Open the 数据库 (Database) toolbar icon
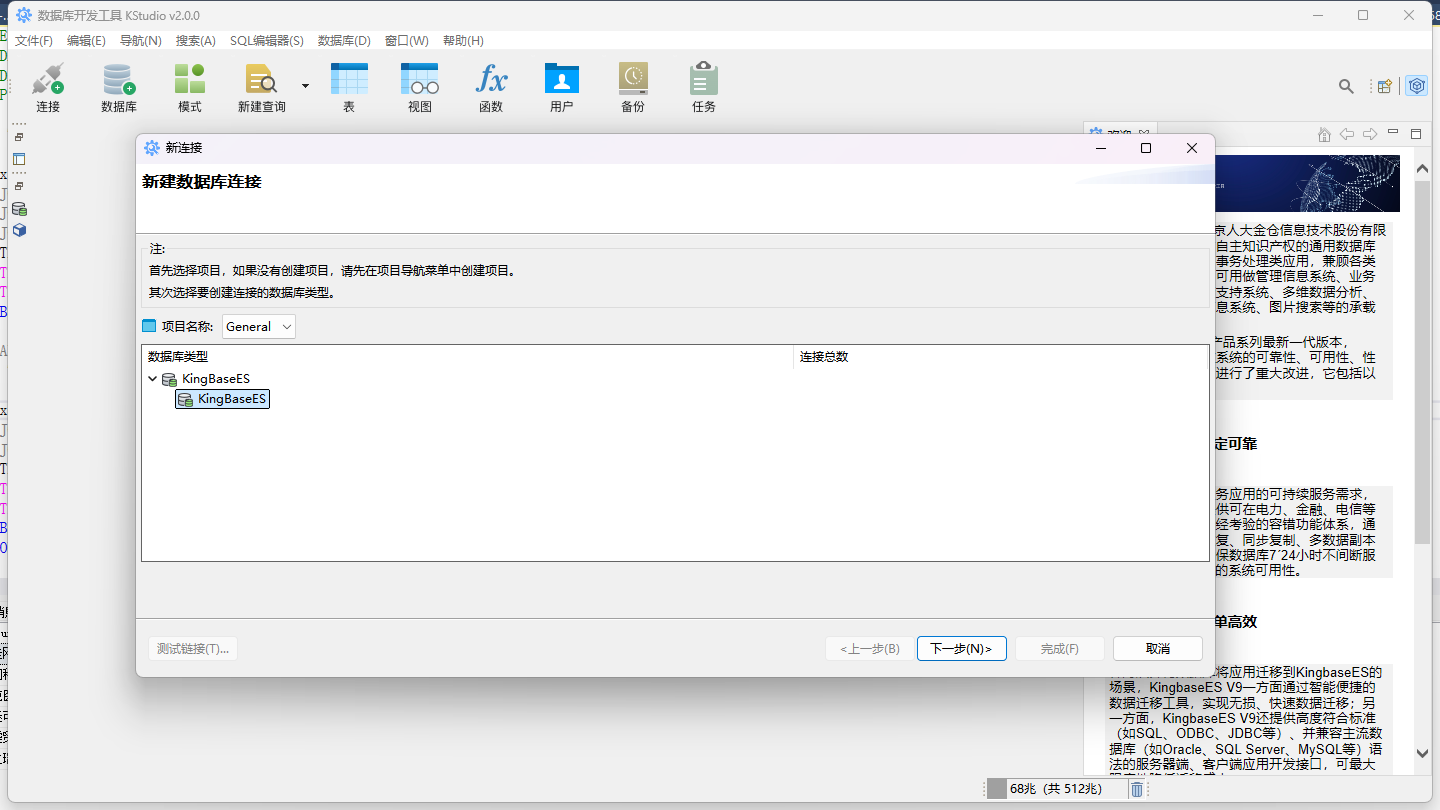 (x=118, y=80)
